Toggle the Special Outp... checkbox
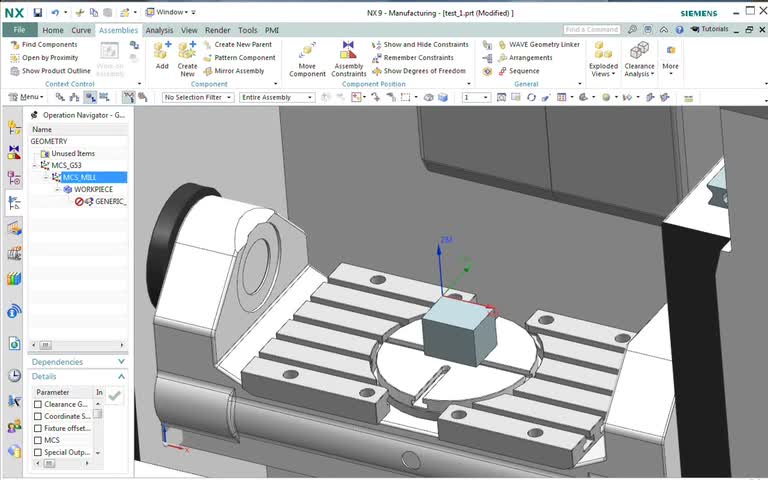Screen dimensions: 768x480 38,453
